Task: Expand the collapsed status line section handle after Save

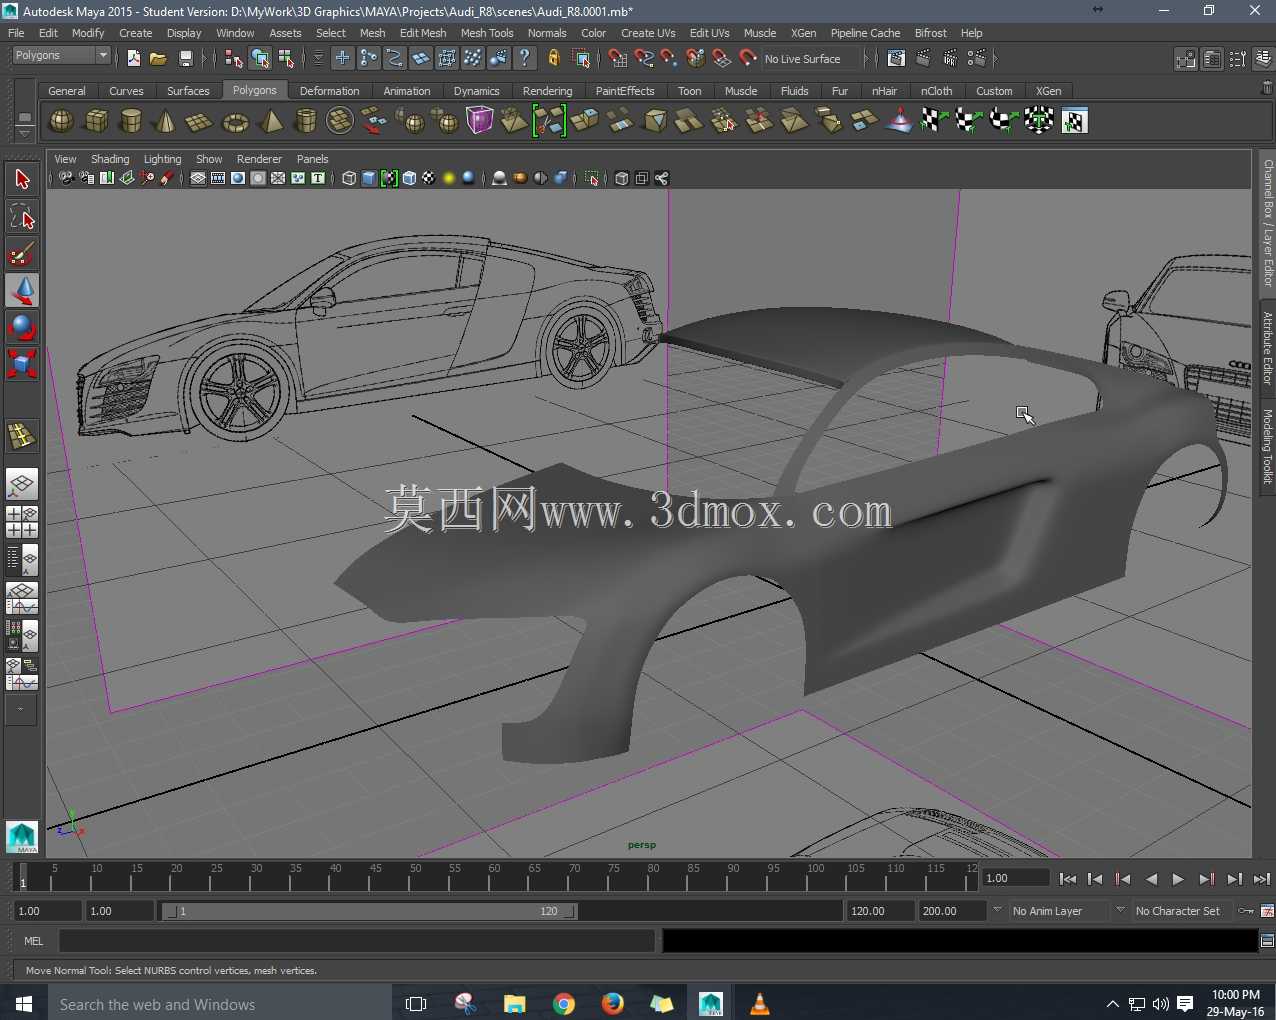Action: pyautogui.click(x=205, y=59)
